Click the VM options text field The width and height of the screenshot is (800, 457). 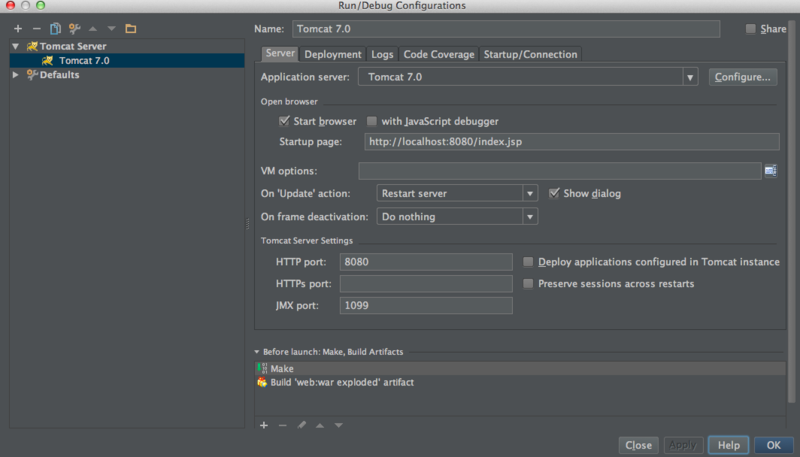(x=560, y=171)
